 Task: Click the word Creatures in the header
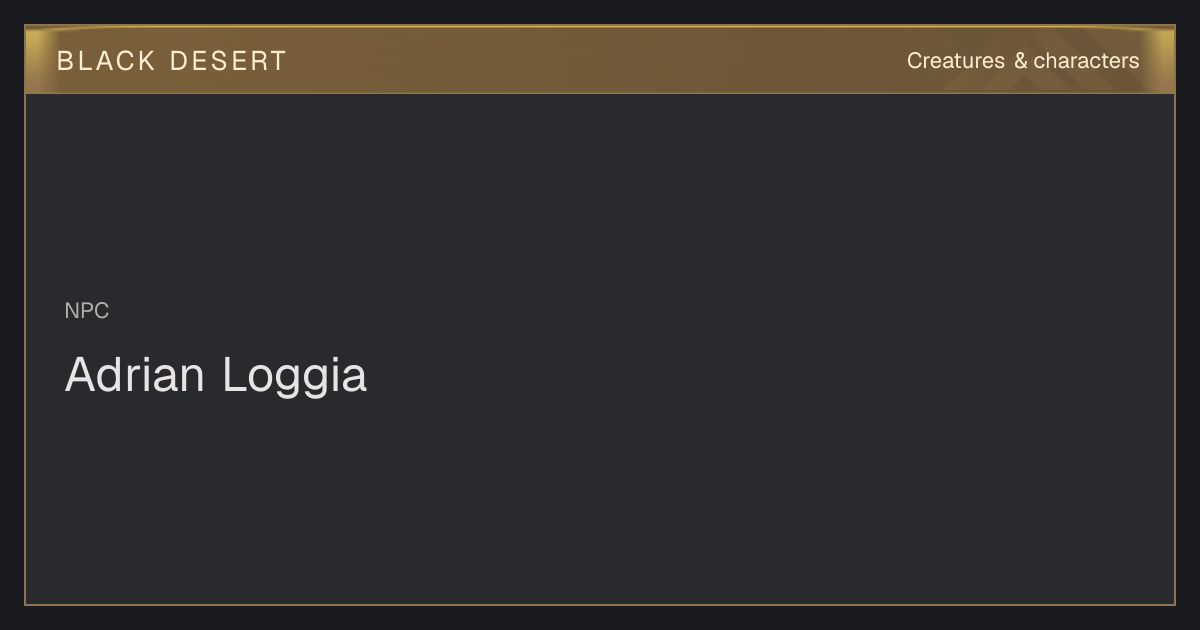tap(955, 61)
